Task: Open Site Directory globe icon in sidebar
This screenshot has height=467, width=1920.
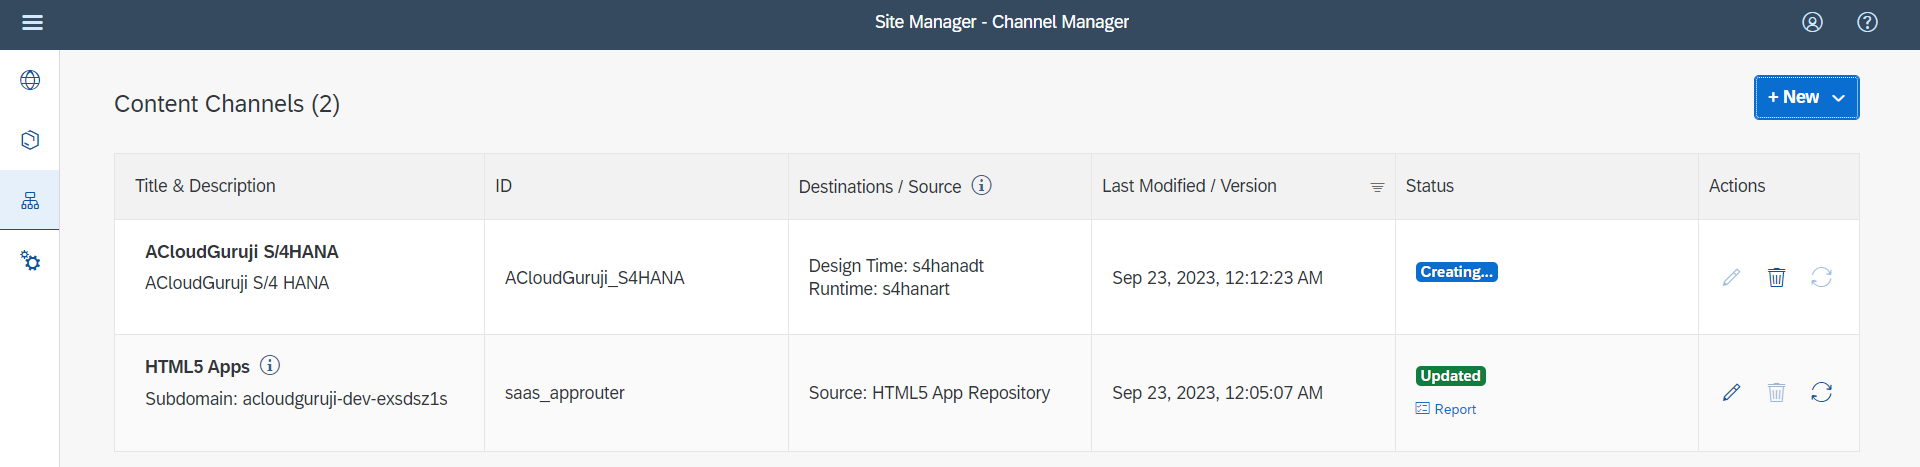Action: (30, 80)
